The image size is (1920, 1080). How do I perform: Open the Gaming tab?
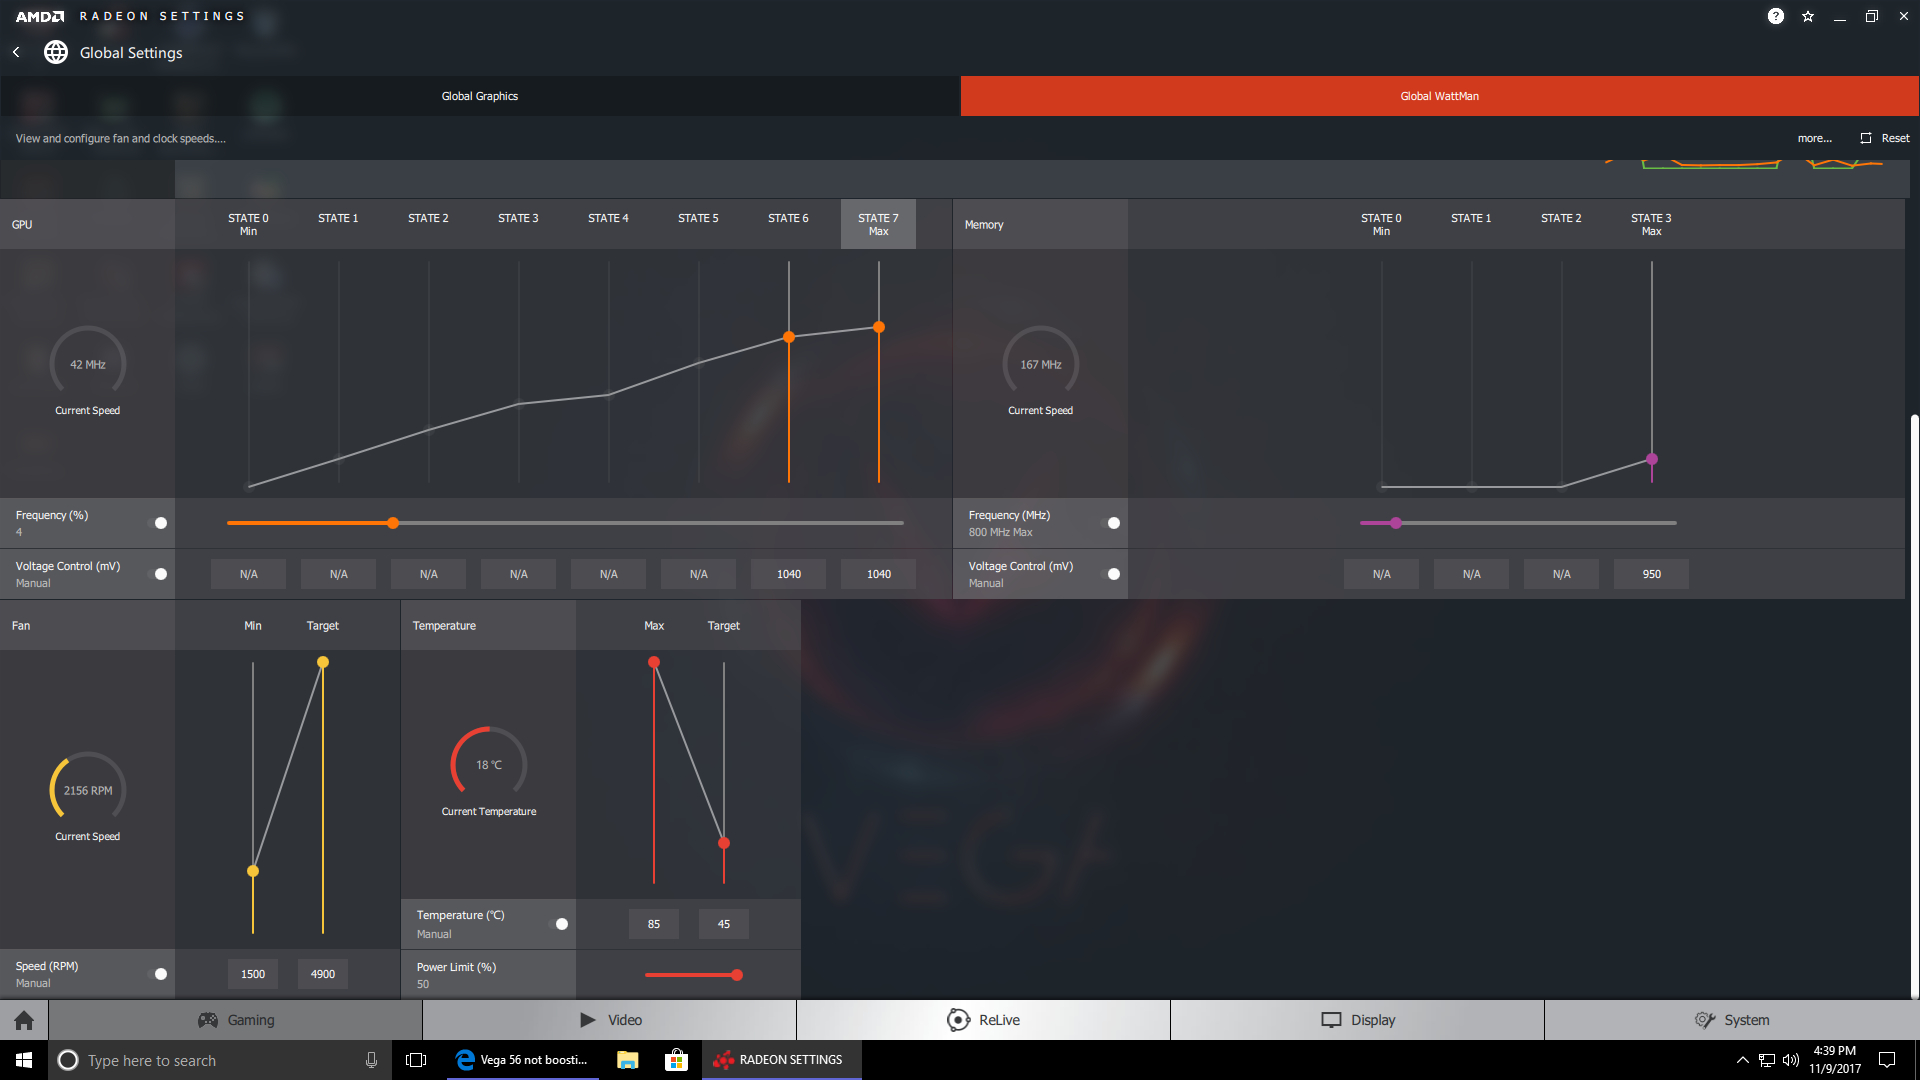tap(236, 1020)
